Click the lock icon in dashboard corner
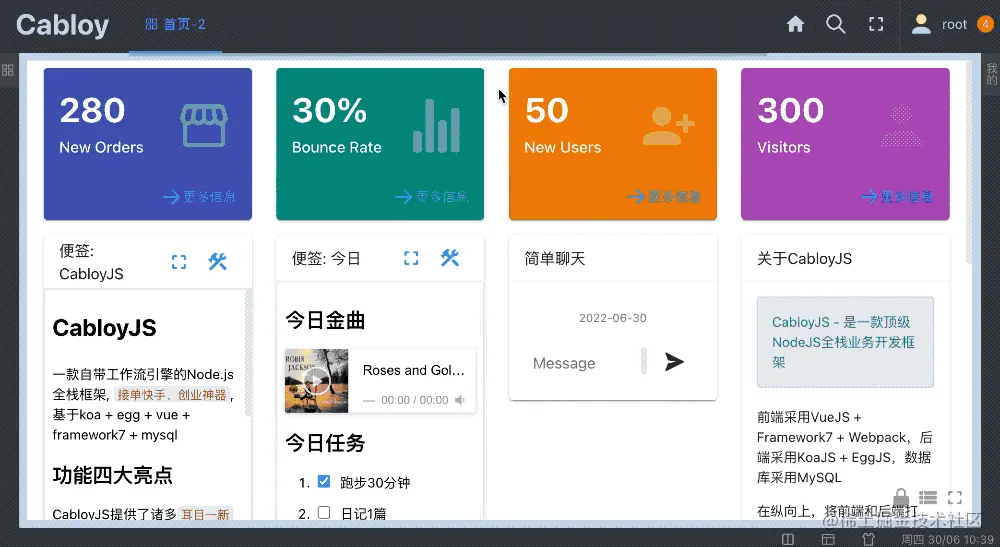 901,497
